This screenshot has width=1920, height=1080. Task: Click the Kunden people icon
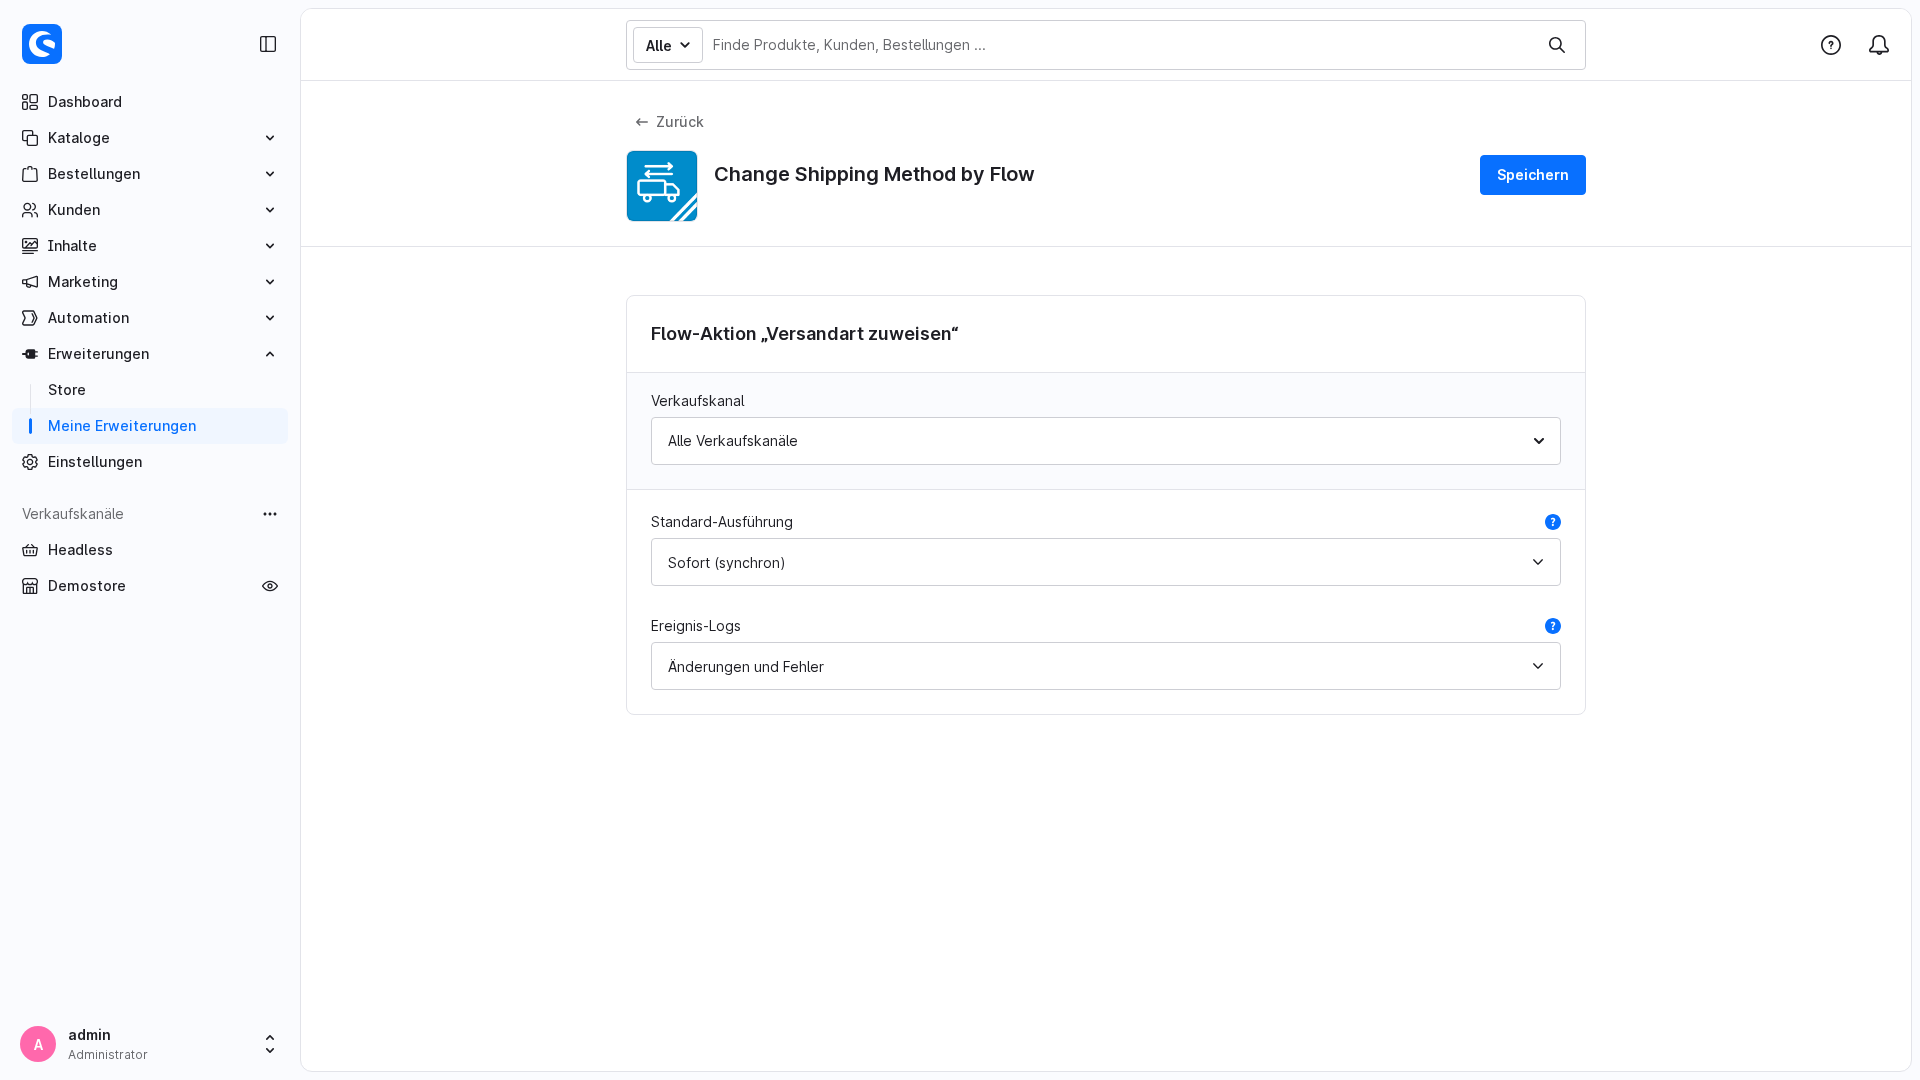[x=30, y=210]
